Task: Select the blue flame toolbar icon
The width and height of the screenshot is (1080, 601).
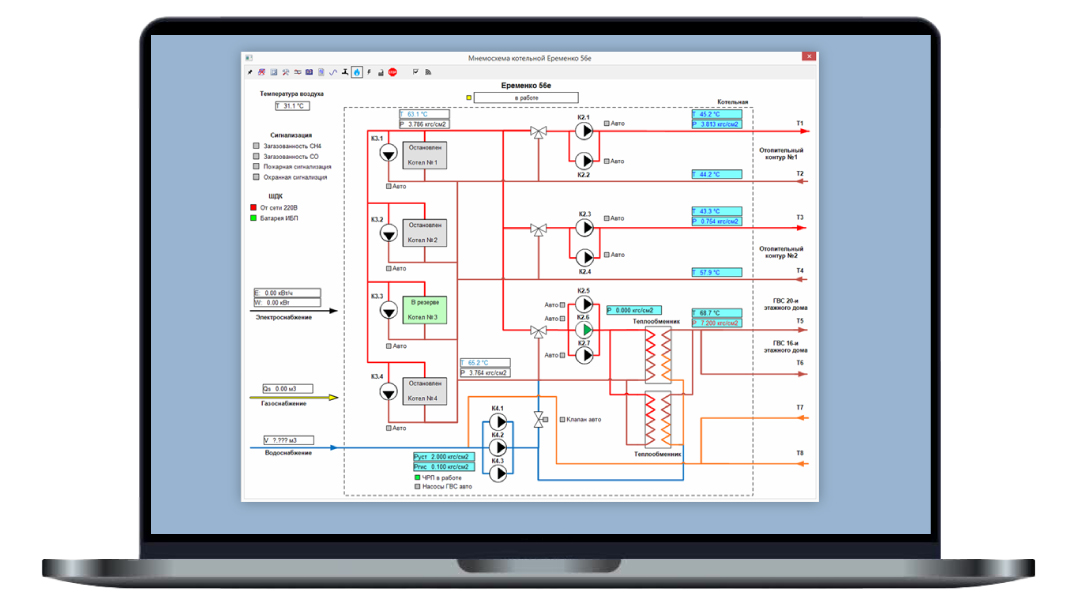Action: (x=357, y=72)
